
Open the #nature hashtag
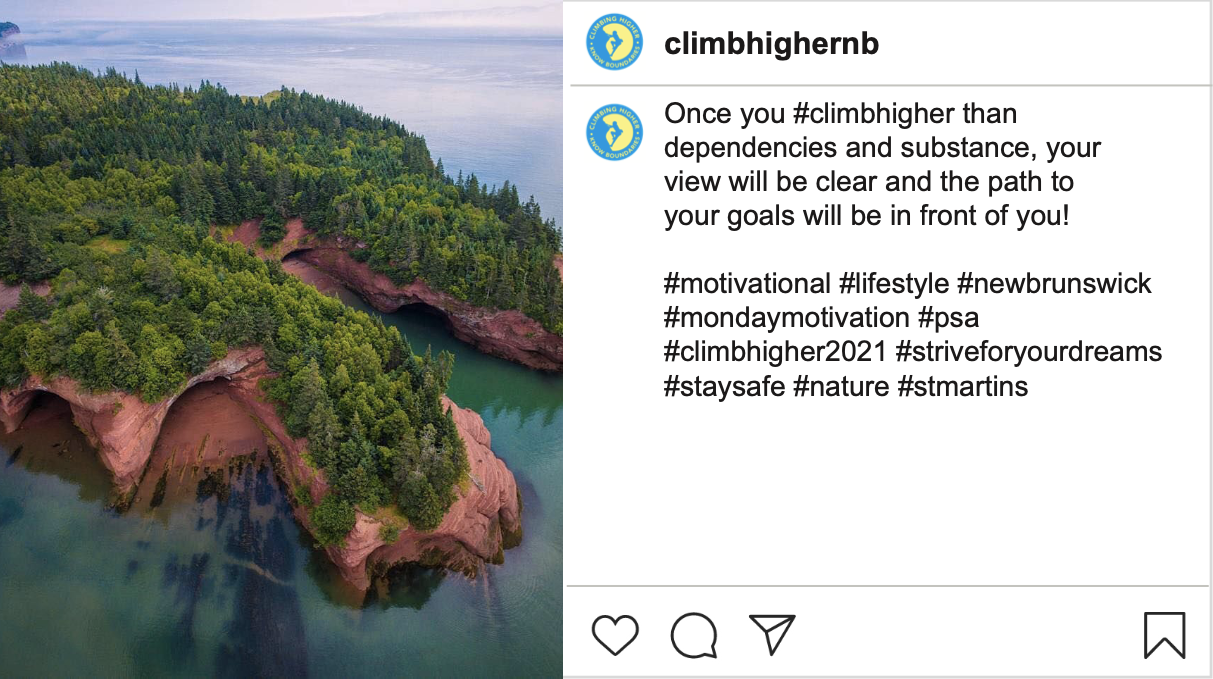[x=841, y=386]
